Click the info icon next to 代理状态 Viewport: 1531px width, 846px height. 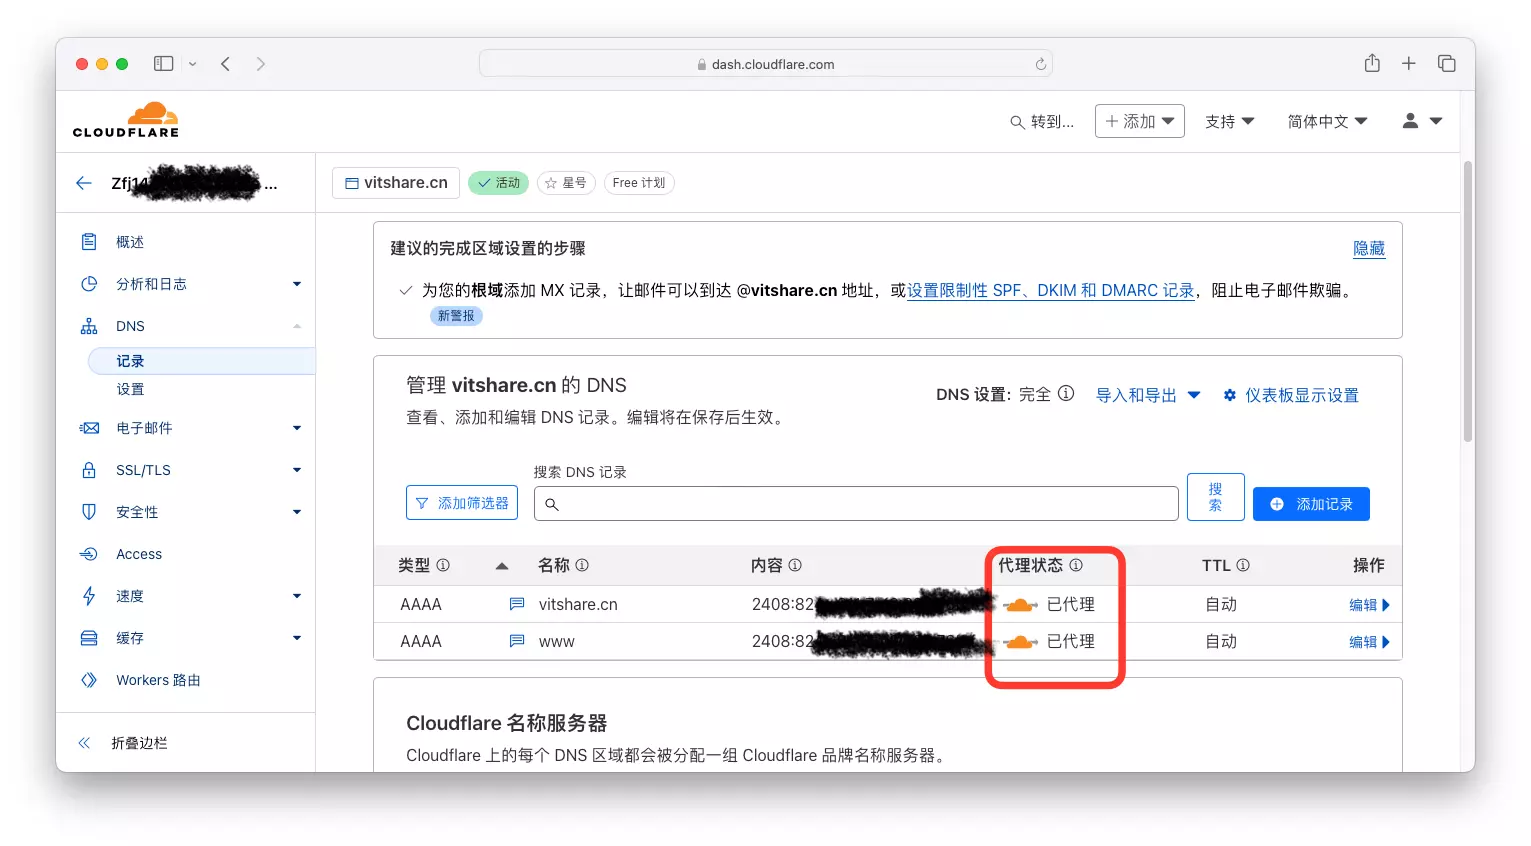[x=1076, y=565]
